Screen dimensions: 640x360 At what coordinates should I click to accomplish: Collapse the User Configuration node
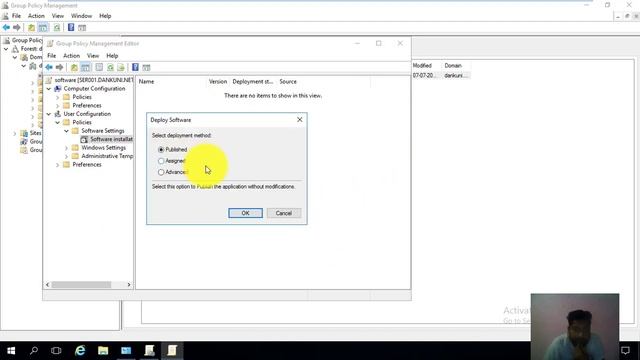pyautogui.click(x=49, y=114)
